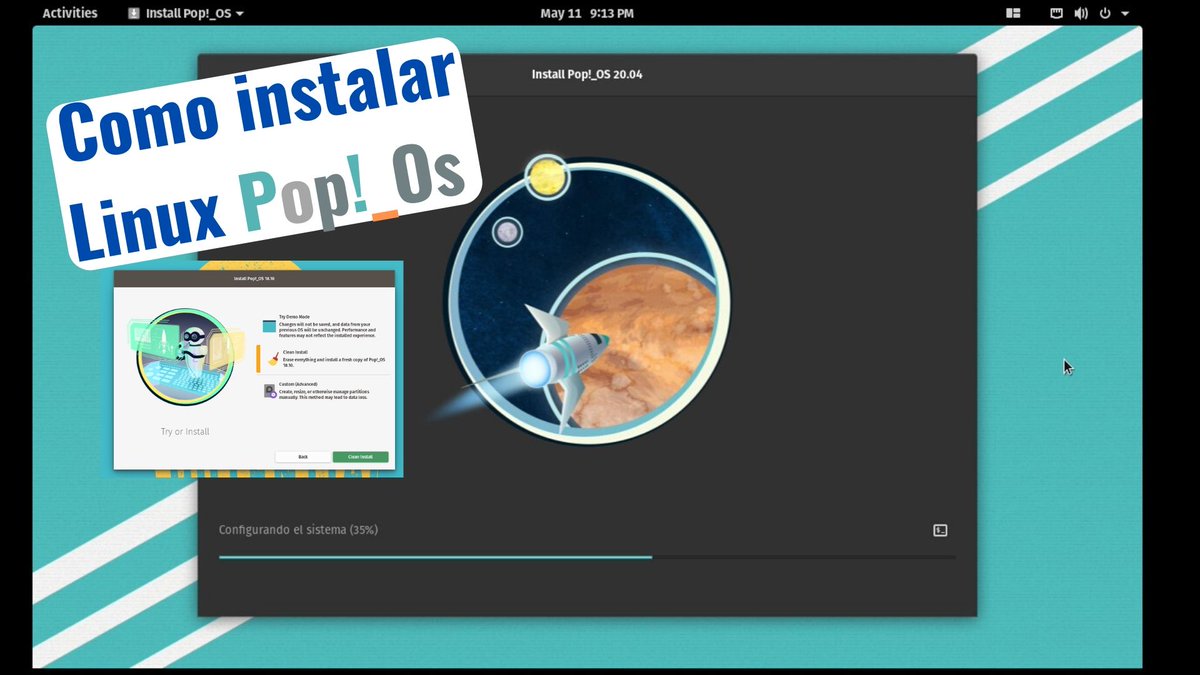Click the Configurando el sistema progress bar
The image size is (1200, 675).
(x=586, y=557)
